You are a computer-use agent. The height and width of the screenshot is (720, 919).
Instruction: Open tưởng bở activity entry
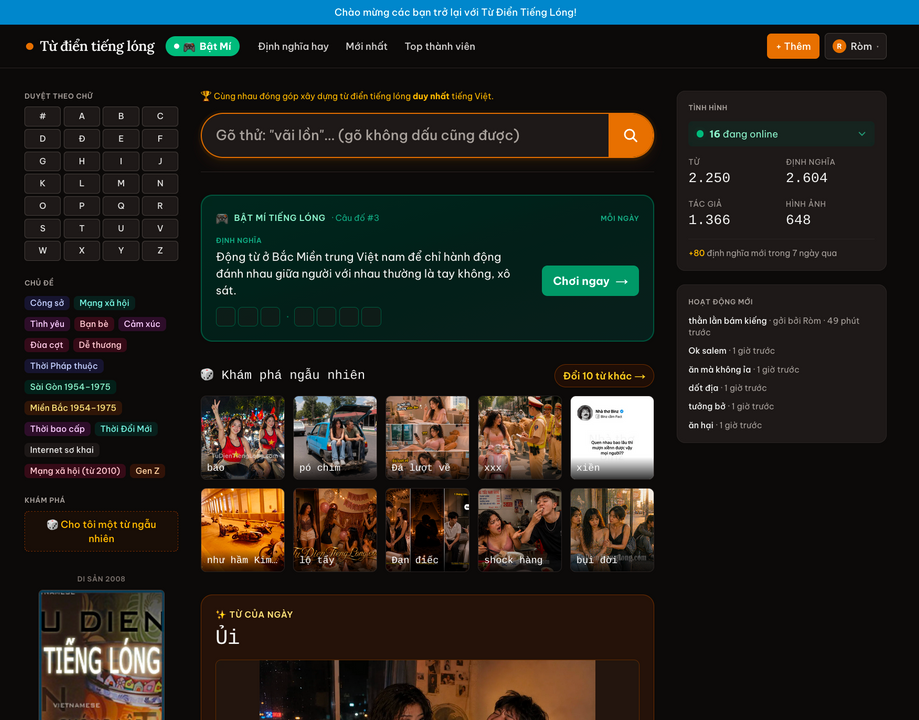tap(706, 406)
